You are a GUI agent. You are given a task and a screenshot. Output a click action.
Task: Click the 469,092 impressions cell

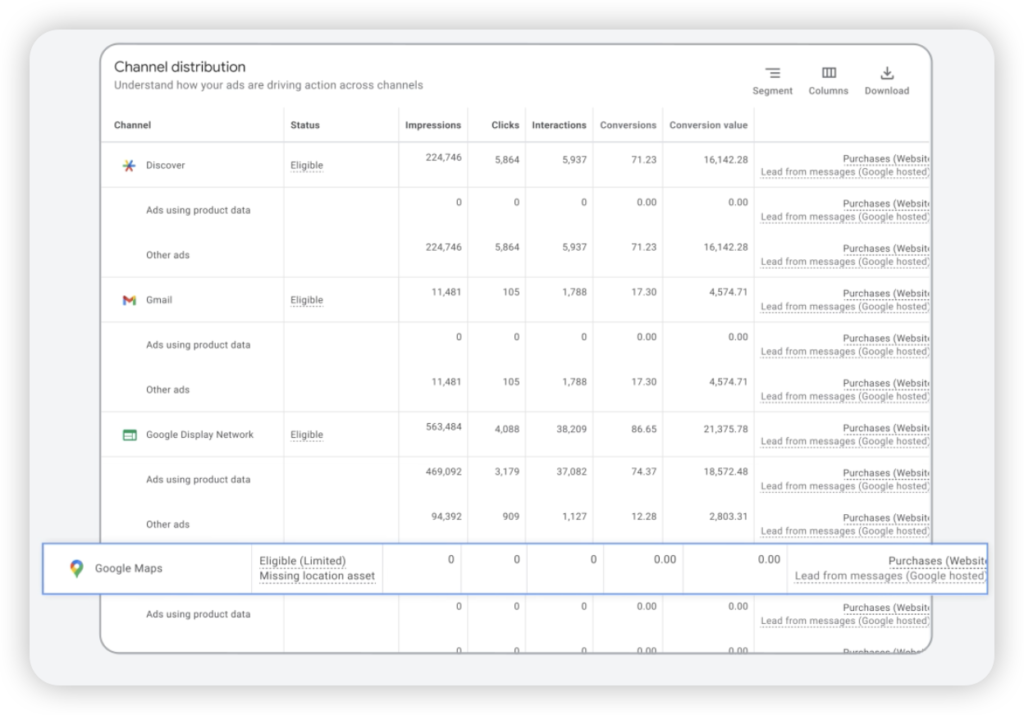(443, 471)
